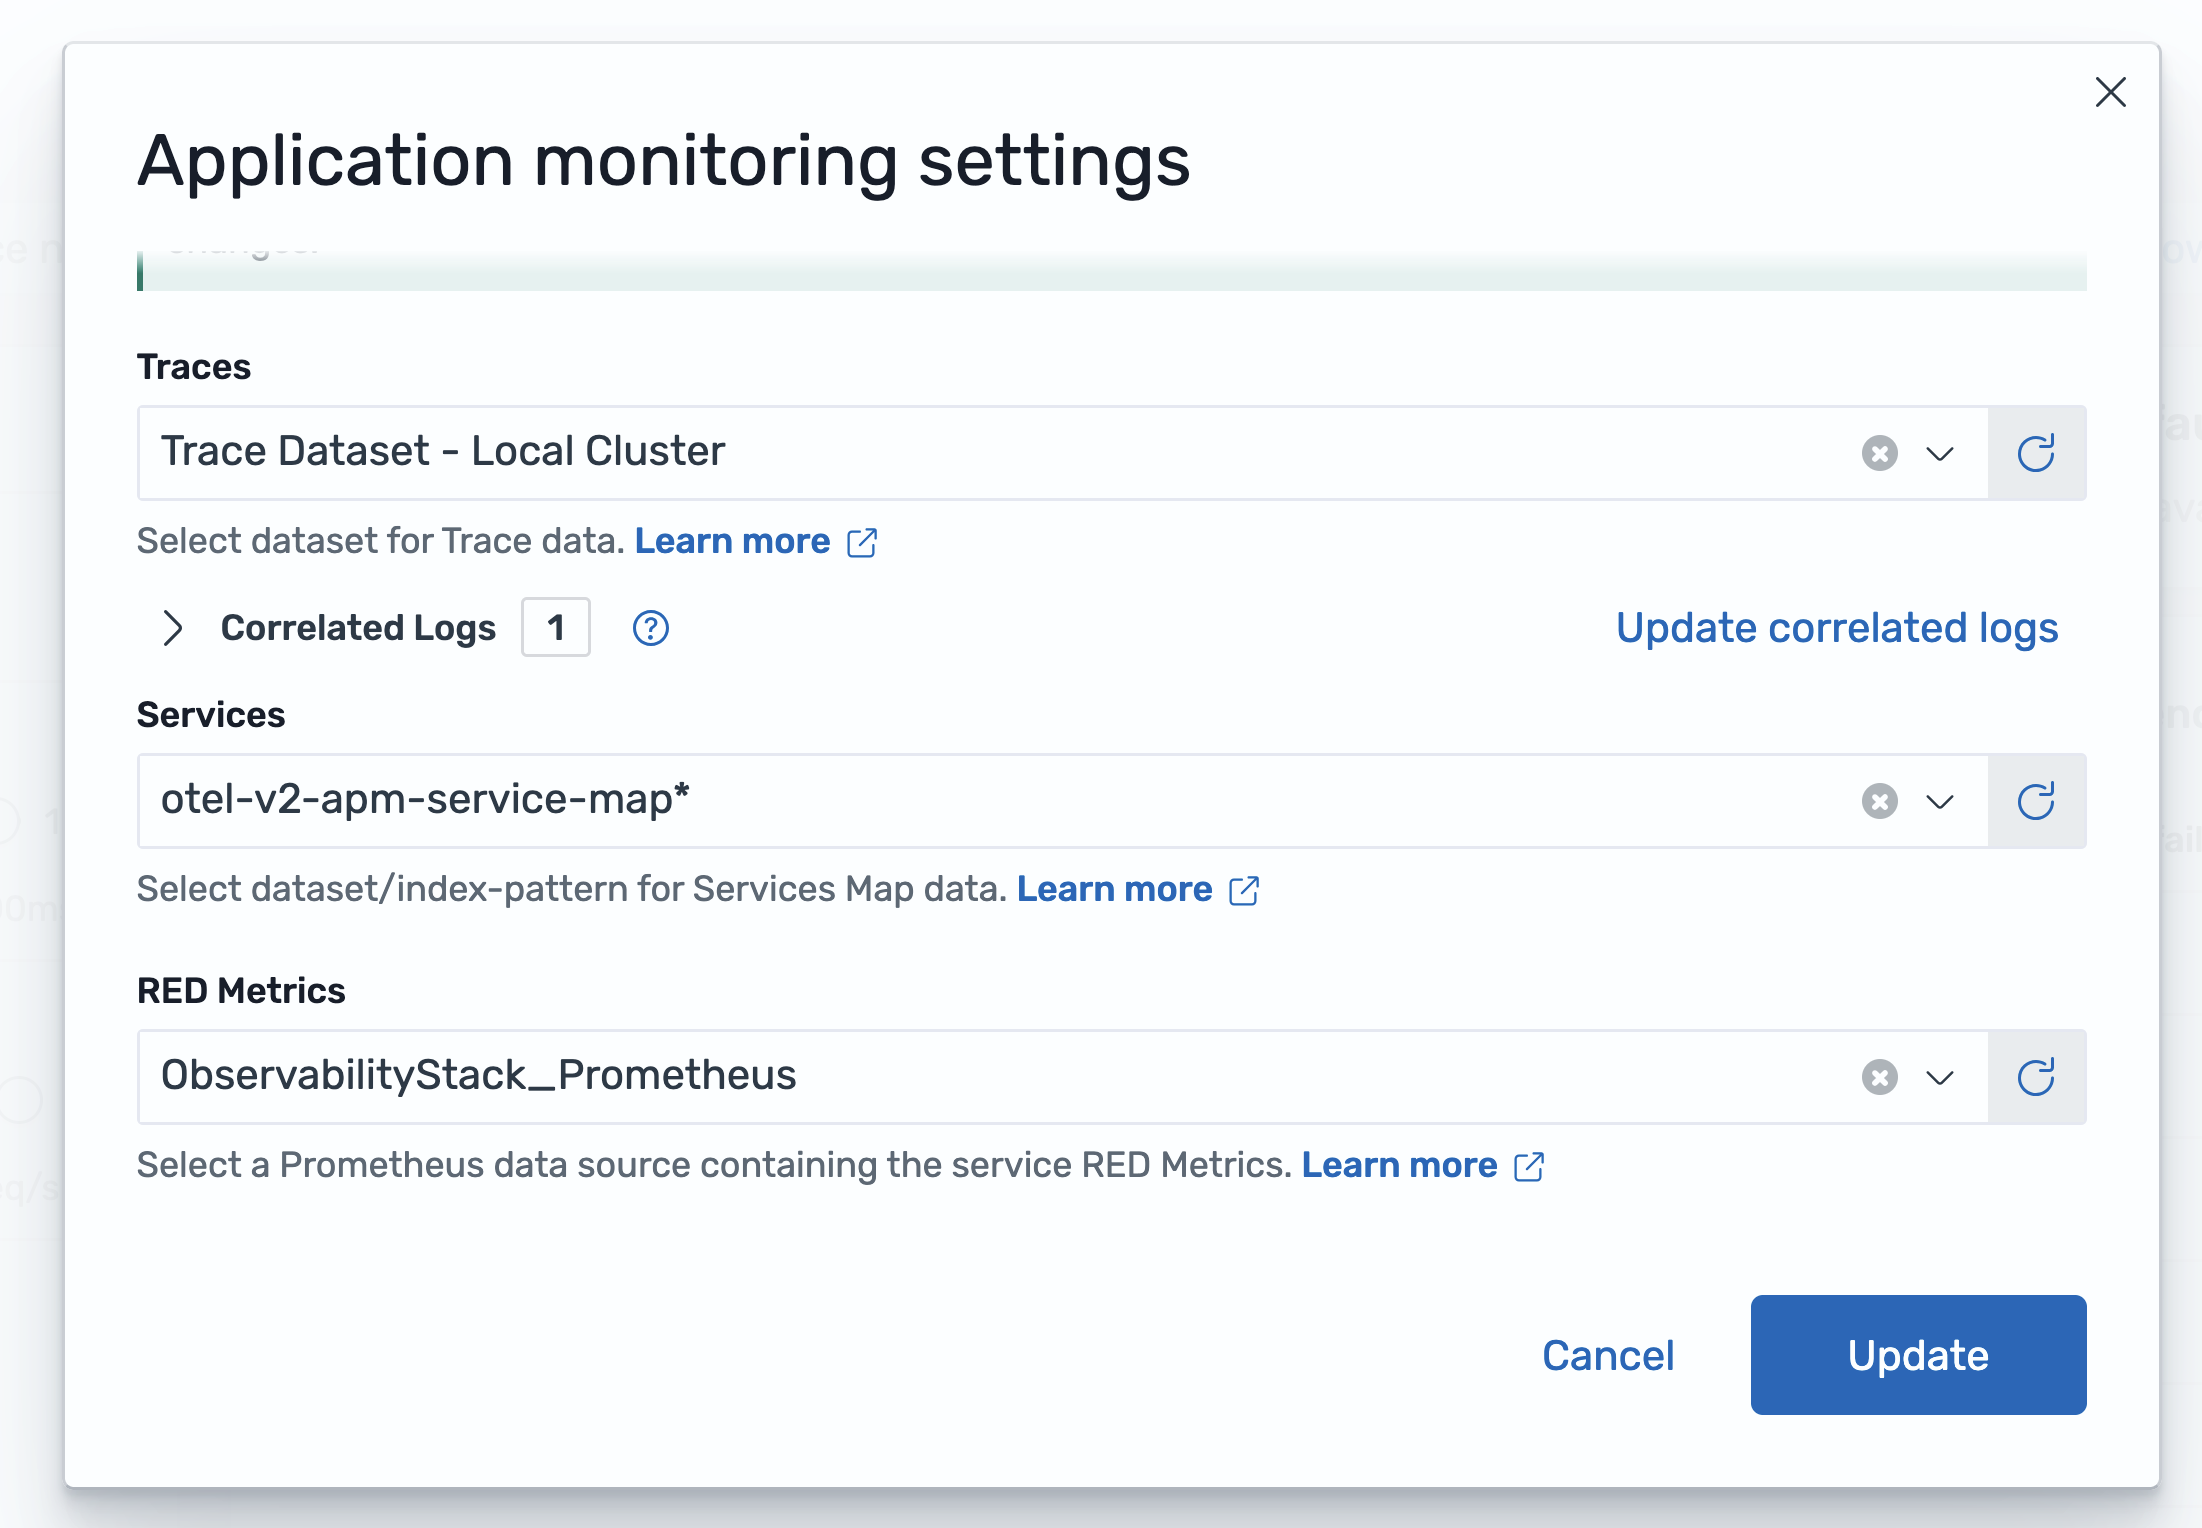Cancel the application monitoring changes
The width and height of the screenshot is (2202, 1528).
tap(1608, 1355)
